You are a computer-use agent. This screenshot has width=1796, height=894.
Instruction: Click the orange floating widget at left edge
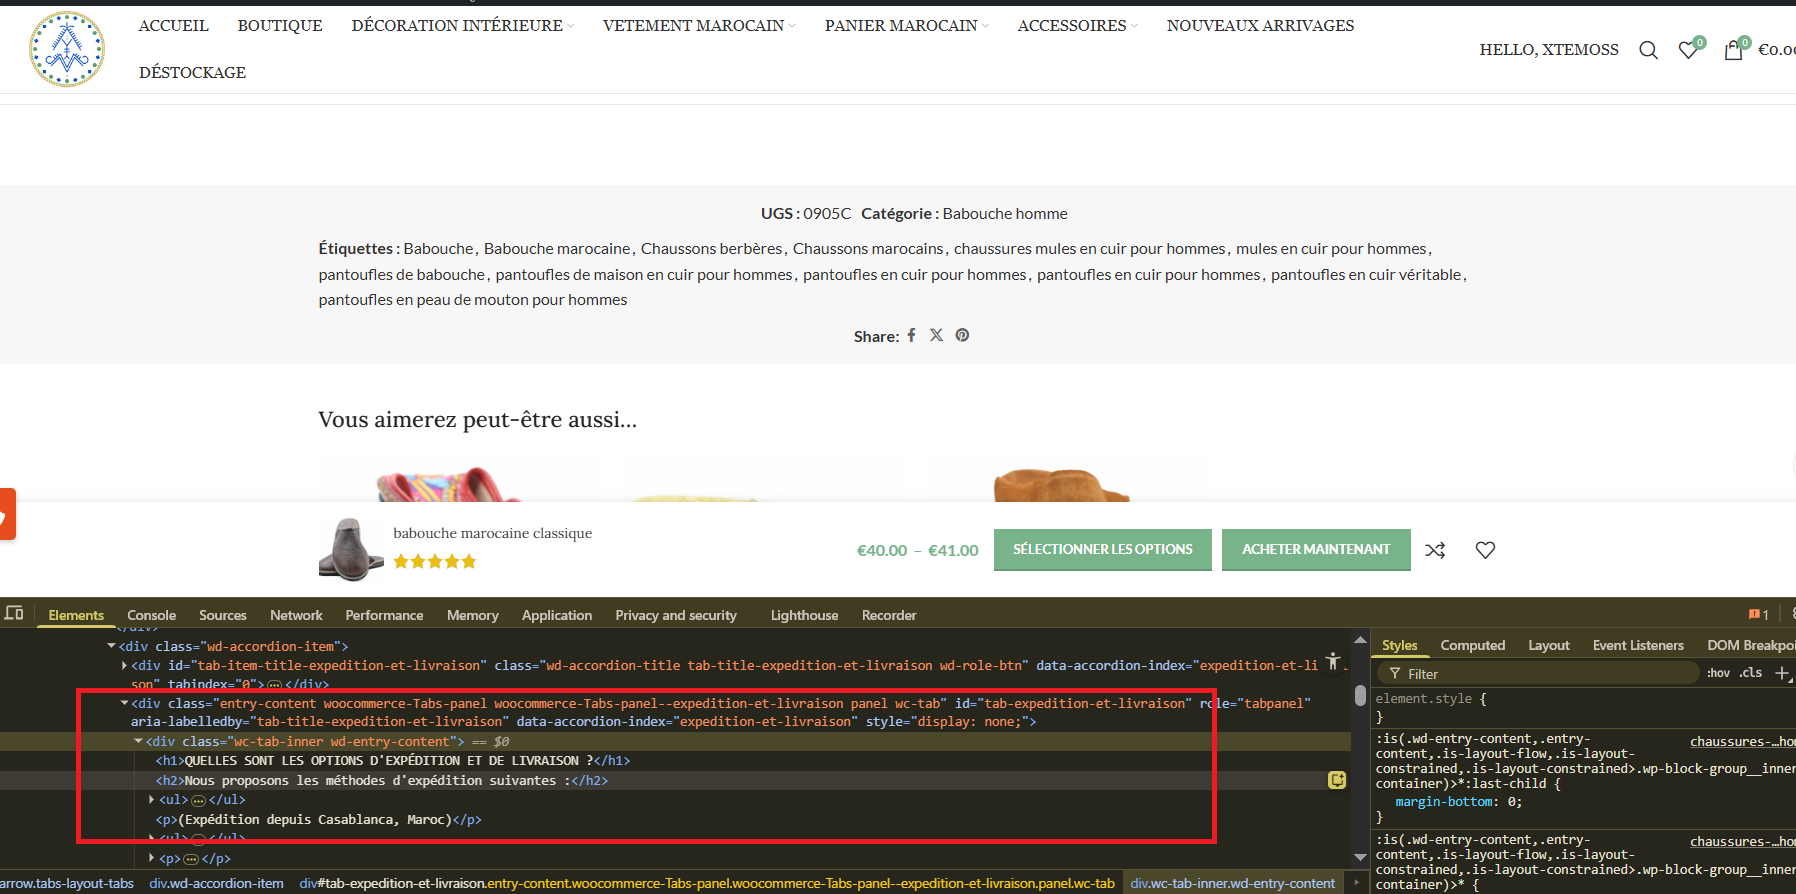(x=7, y=514)
